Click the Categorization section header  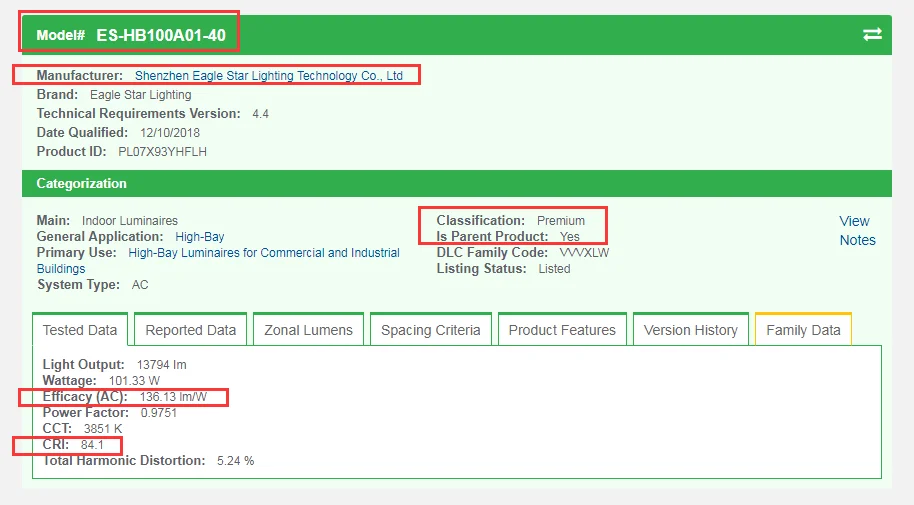click(82, 184)
